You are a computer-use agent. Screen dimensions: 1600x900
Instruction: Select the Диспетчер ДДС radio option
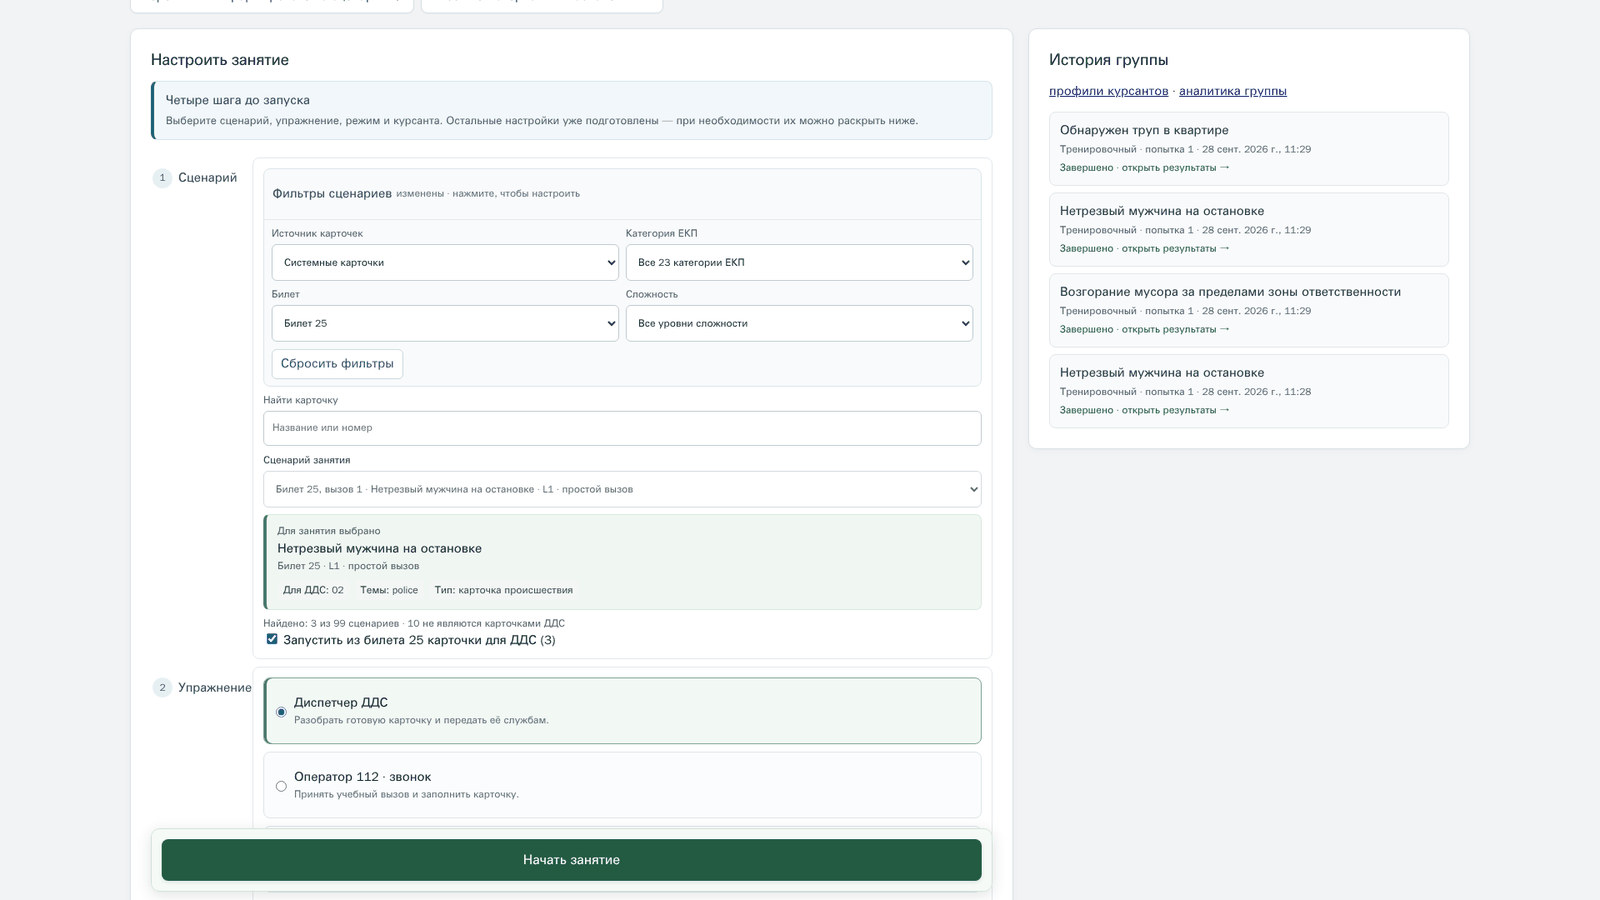click(281, 712)
